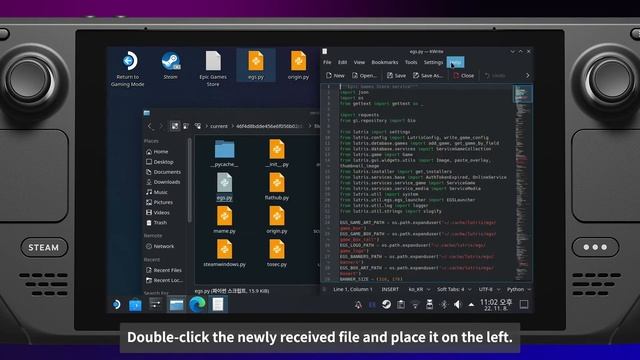This screenshot has width=640, height=360.
Task: Click Close in KWrite toolbar
Action: [464, 76]
